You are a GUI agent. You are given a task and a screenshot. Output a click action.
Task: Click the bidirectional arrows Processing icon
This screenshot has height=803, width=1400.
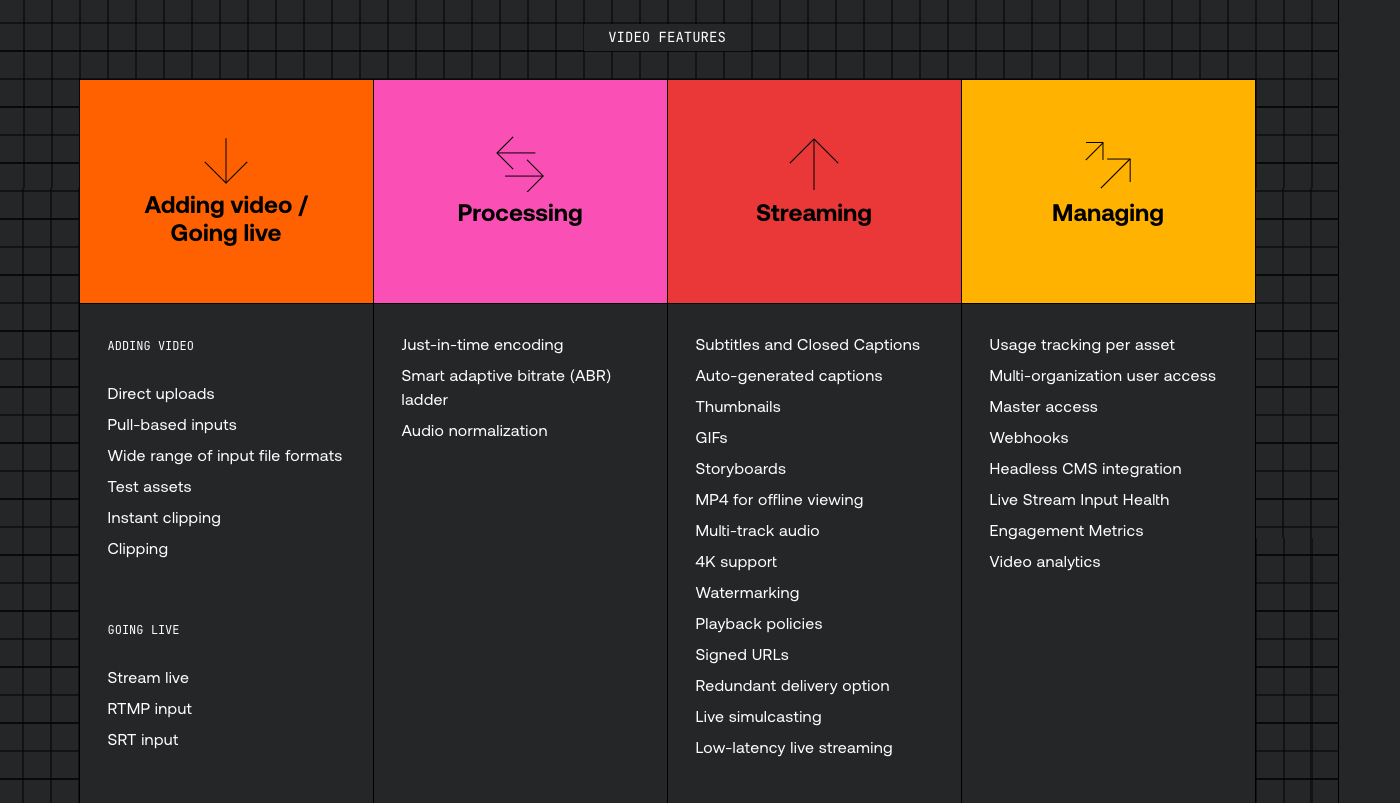[520, 164]
